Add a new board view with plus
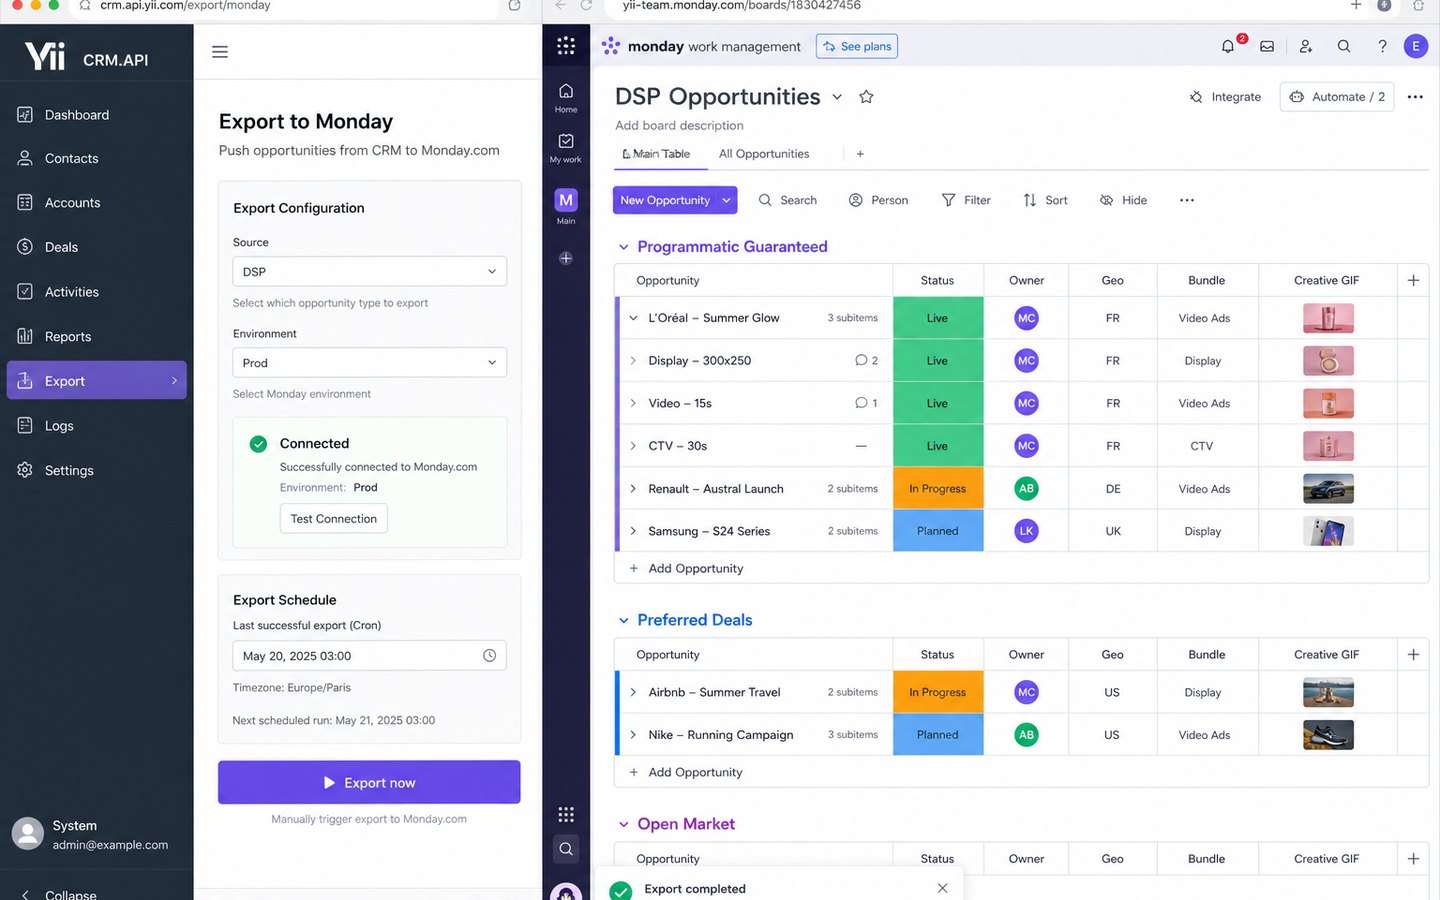Viewport: 1440px width, 900px height. 860,154
